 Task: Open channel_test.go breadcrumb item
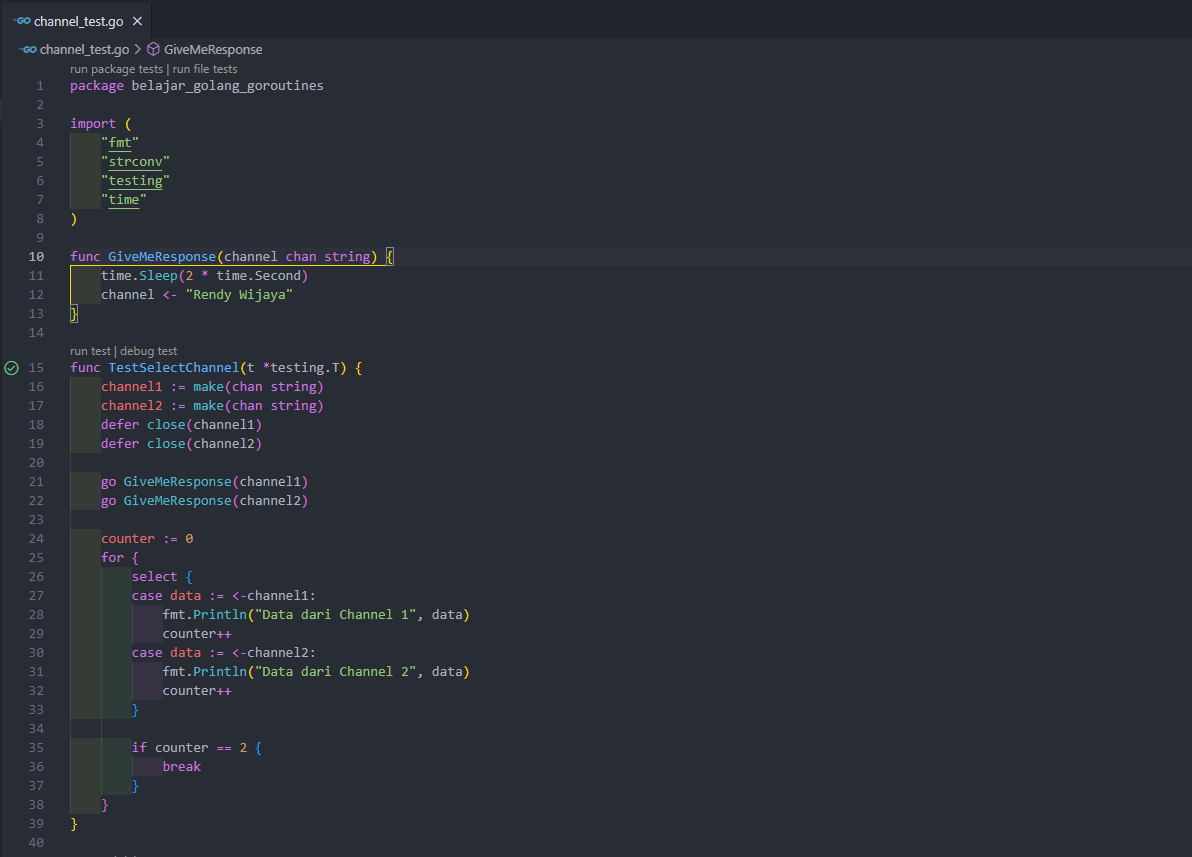click(84, 49)
